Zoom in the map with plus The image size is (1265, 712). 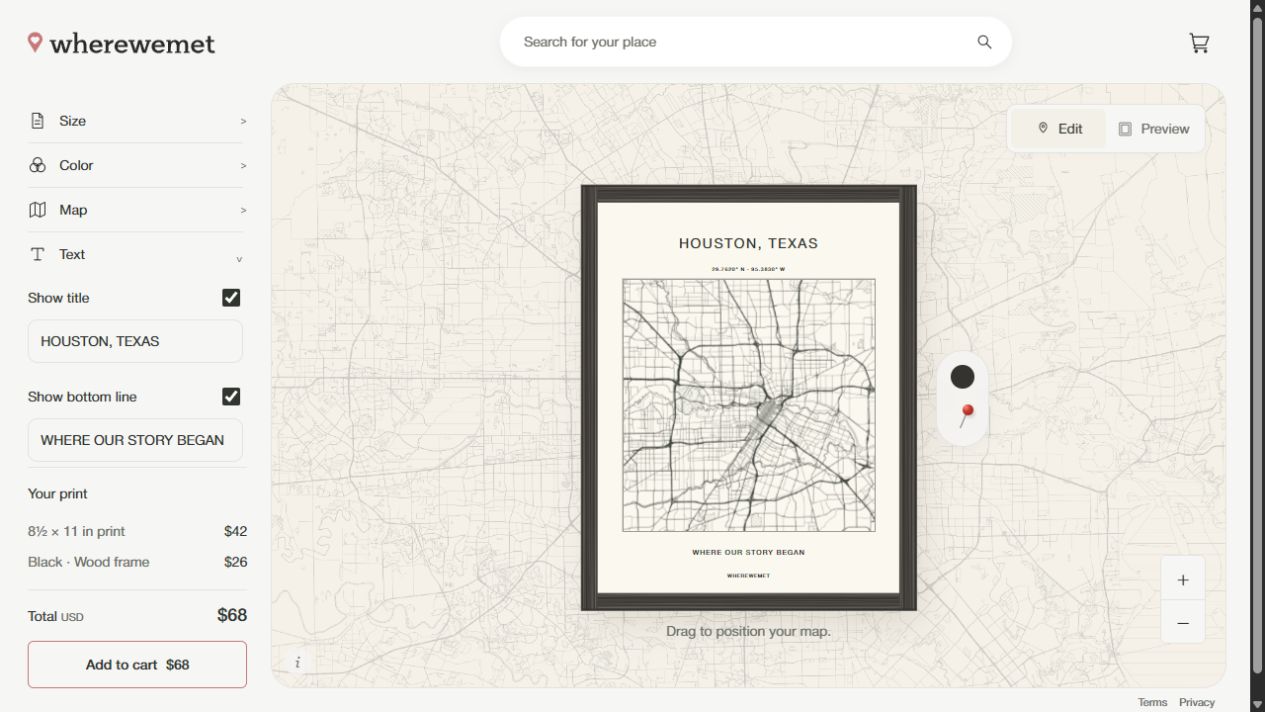click(1183, 580)
